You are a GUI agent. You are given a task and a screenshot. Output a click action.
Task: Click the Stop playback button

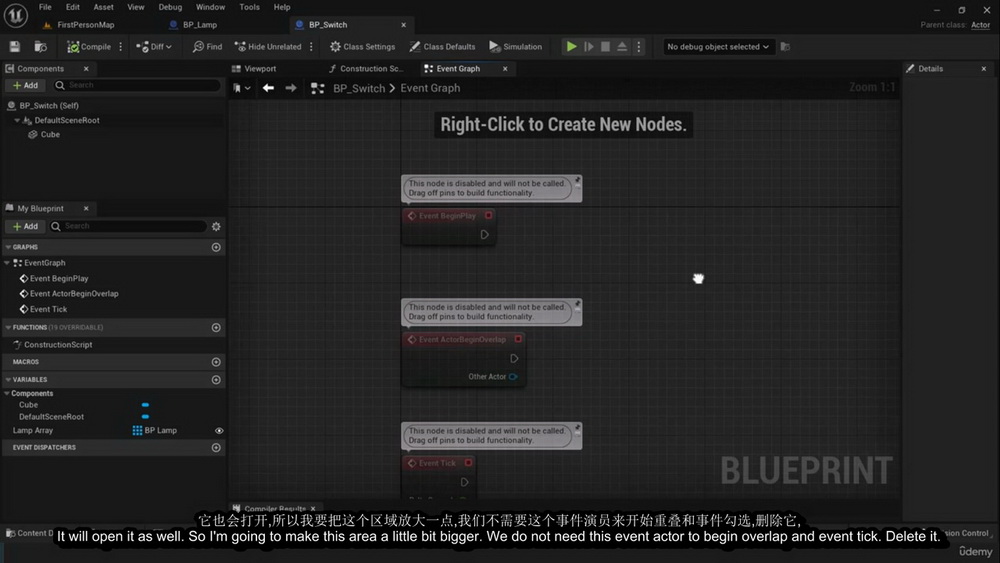(605, 47)
